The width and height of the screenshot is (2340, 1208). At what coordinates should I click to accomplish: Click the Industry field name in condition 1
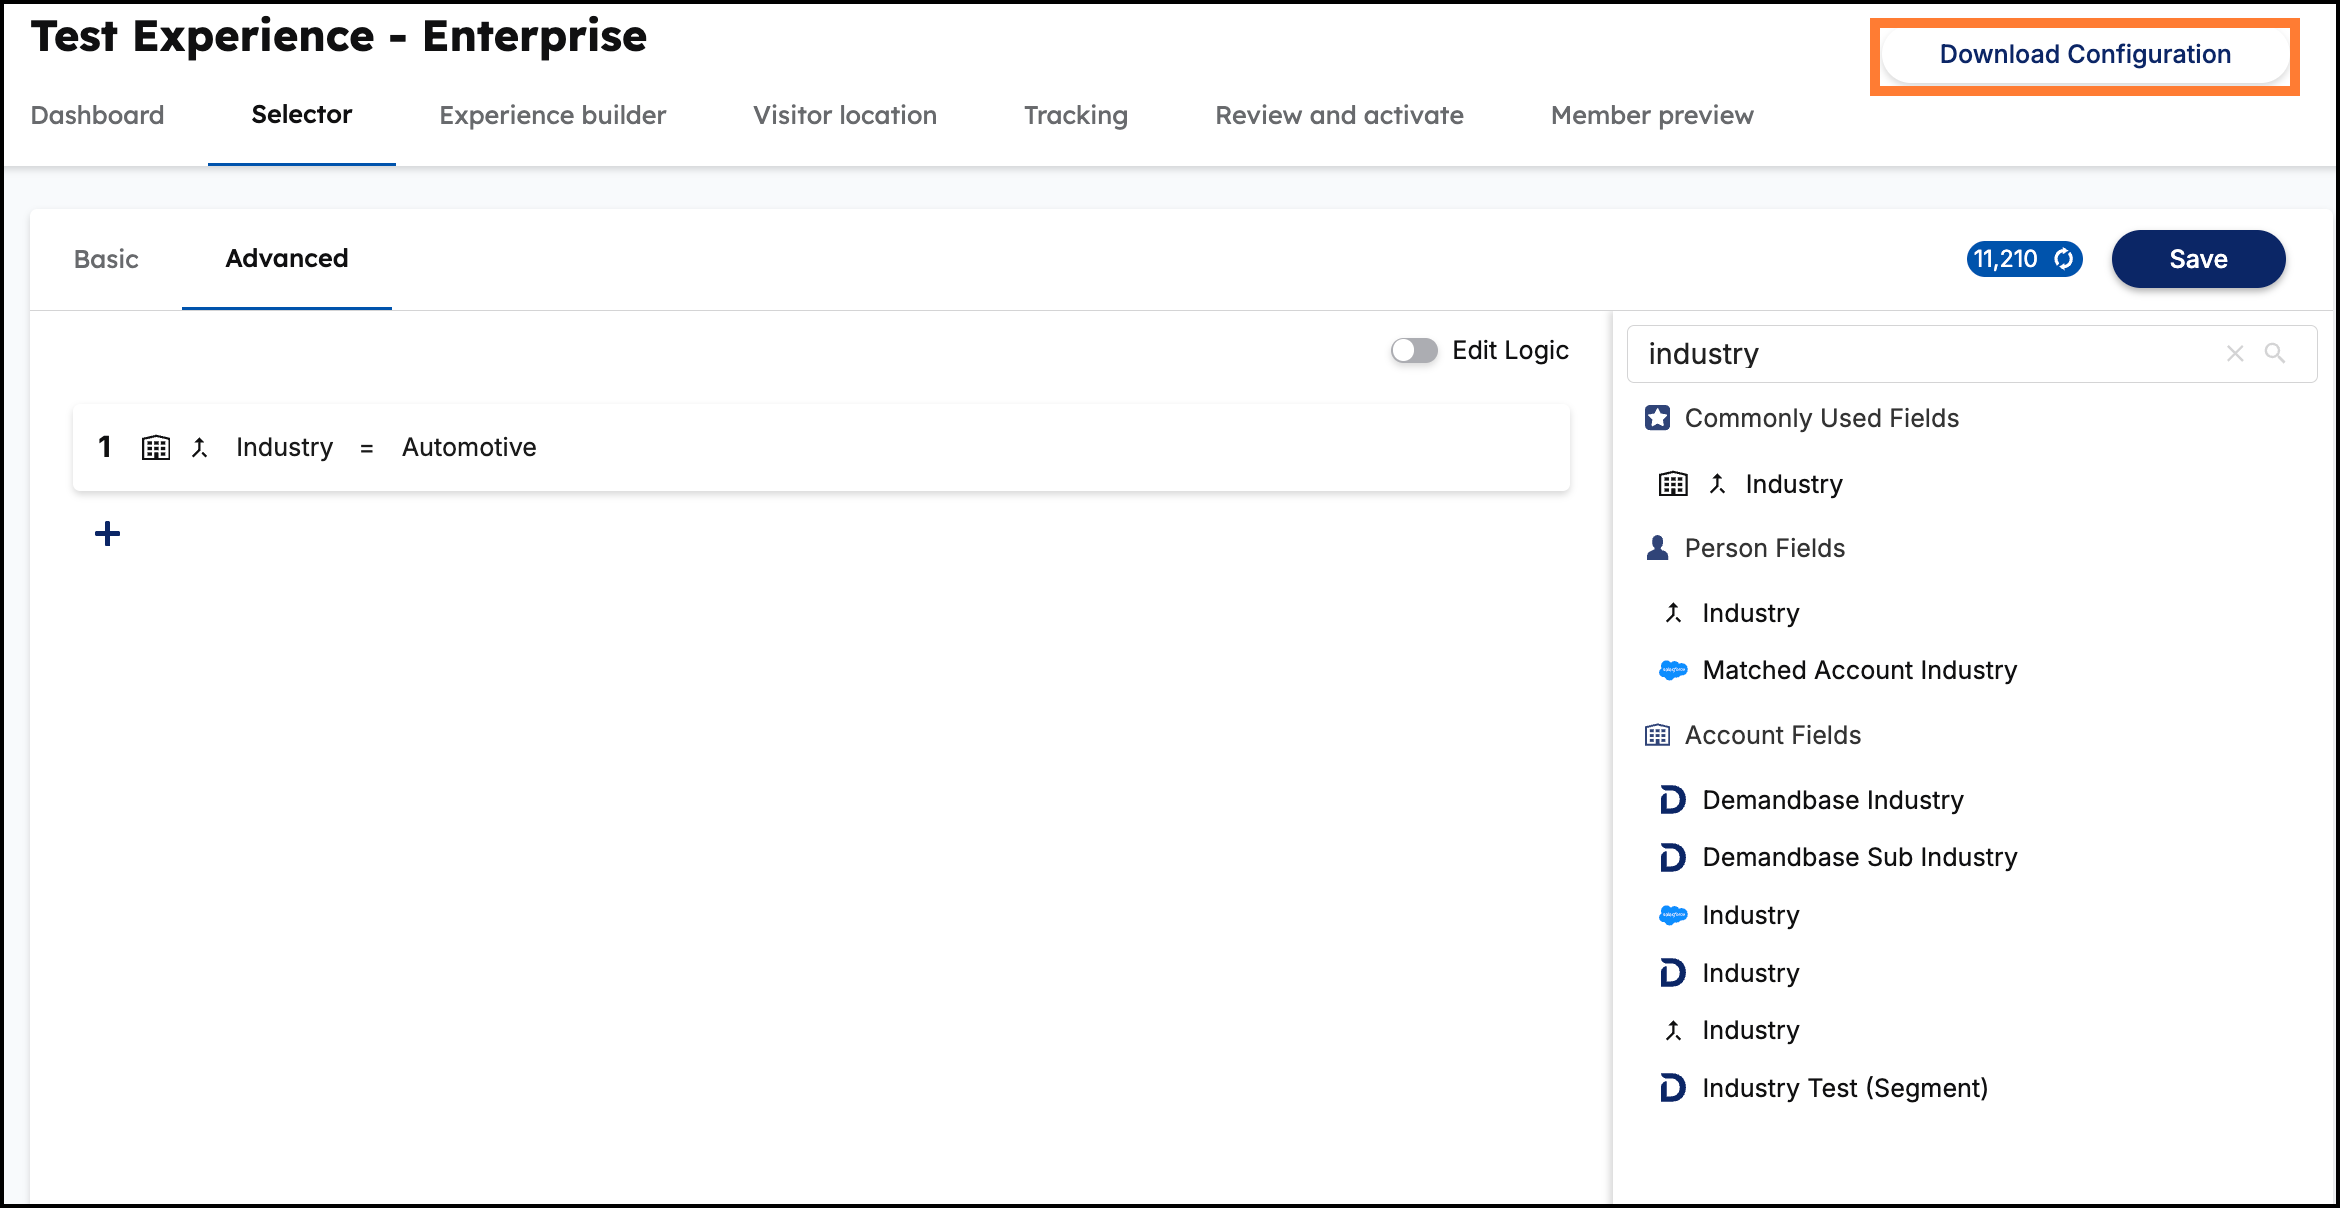tap(285, 447)
